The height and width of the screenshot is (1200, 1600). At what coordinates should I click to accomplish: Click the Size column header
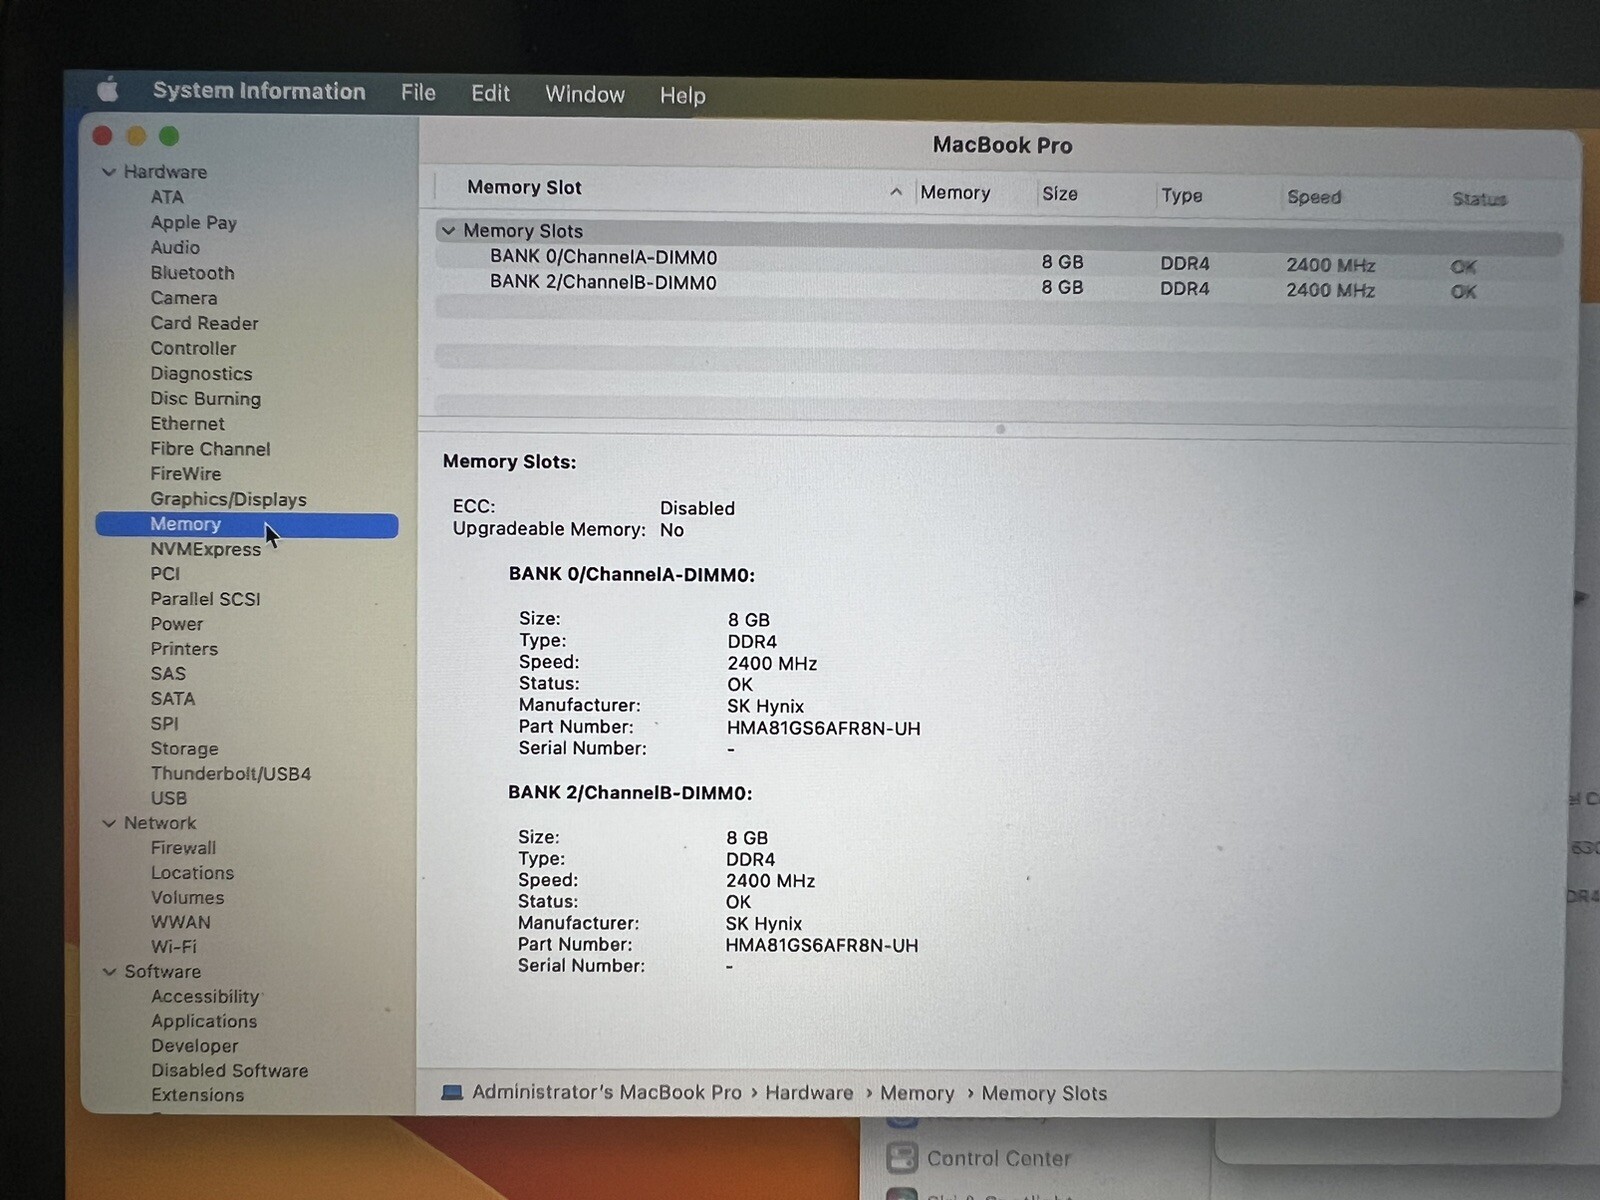(x=1060, y=193)
